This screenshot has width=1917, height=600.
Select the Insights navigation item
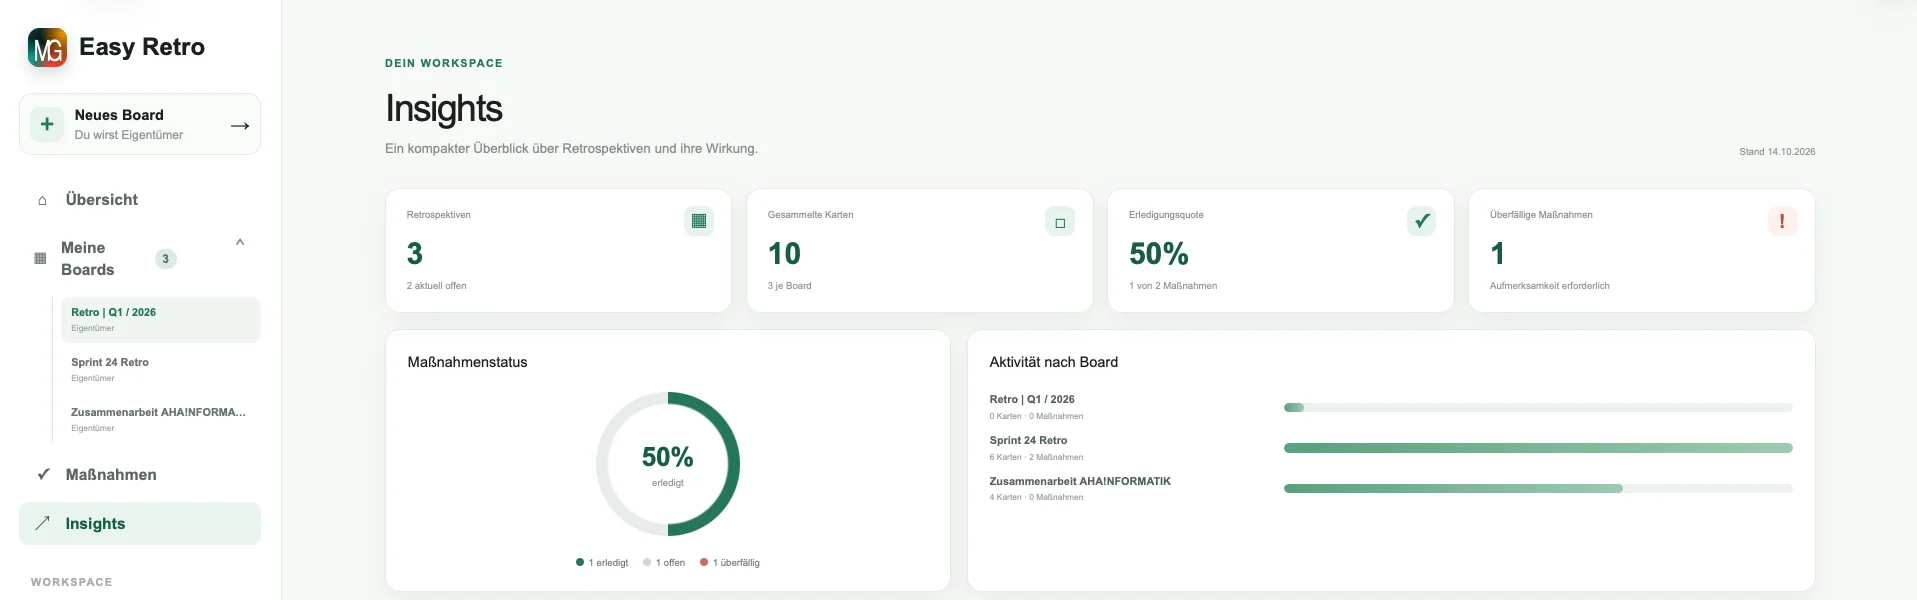[x=140, y=523]
